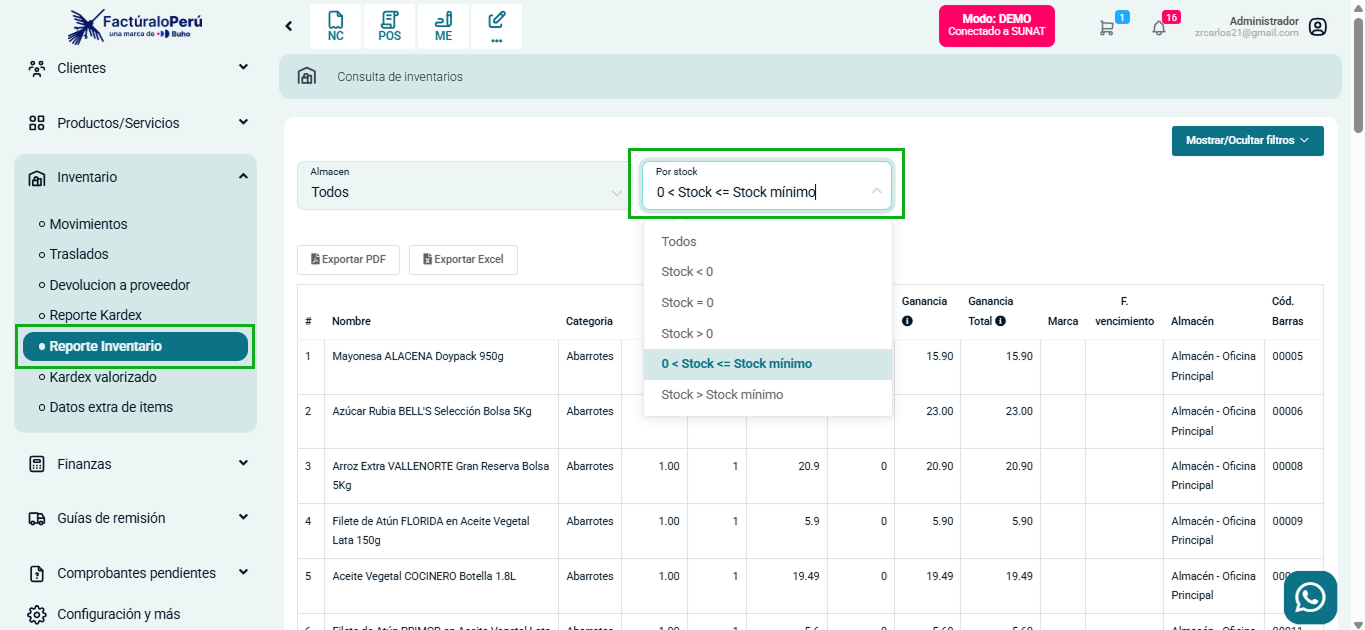This screenshot has width=1365, height=630.
Task: Open the Administrador profile icon
Action: [x=1317, y=27]
